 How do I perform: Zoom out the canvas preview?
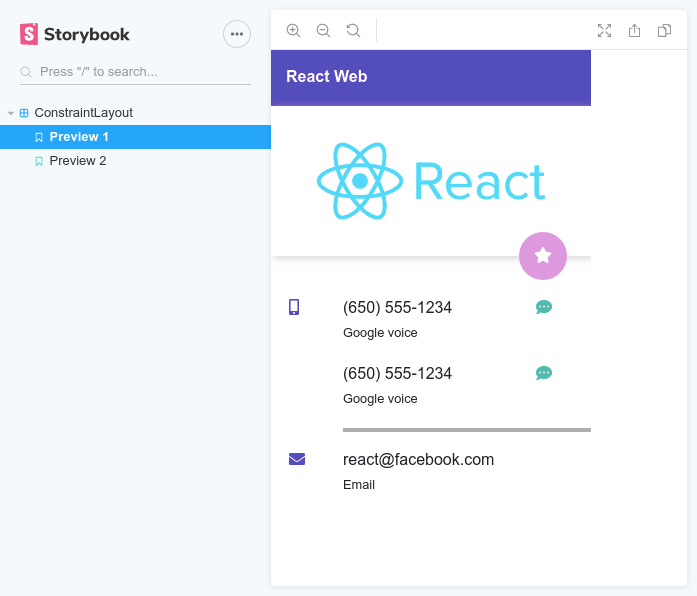point(323,30)
